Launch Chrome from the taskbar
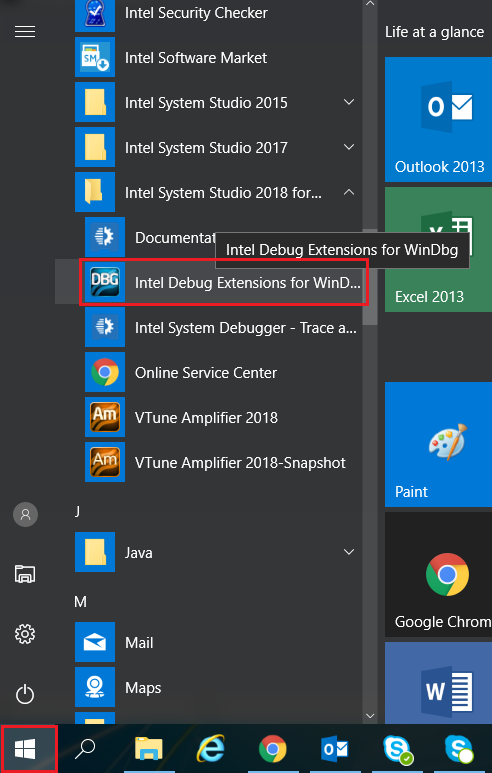Screen dimensions: 492x773 coord(273,749)
